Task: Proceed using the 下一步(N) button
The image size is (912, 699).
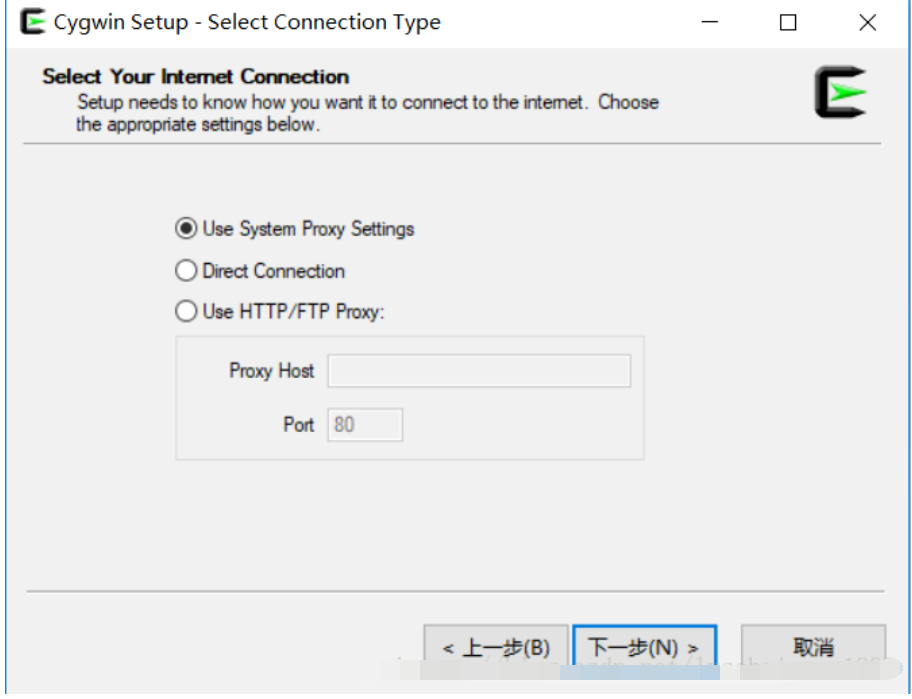Action: tap(645, 647)
